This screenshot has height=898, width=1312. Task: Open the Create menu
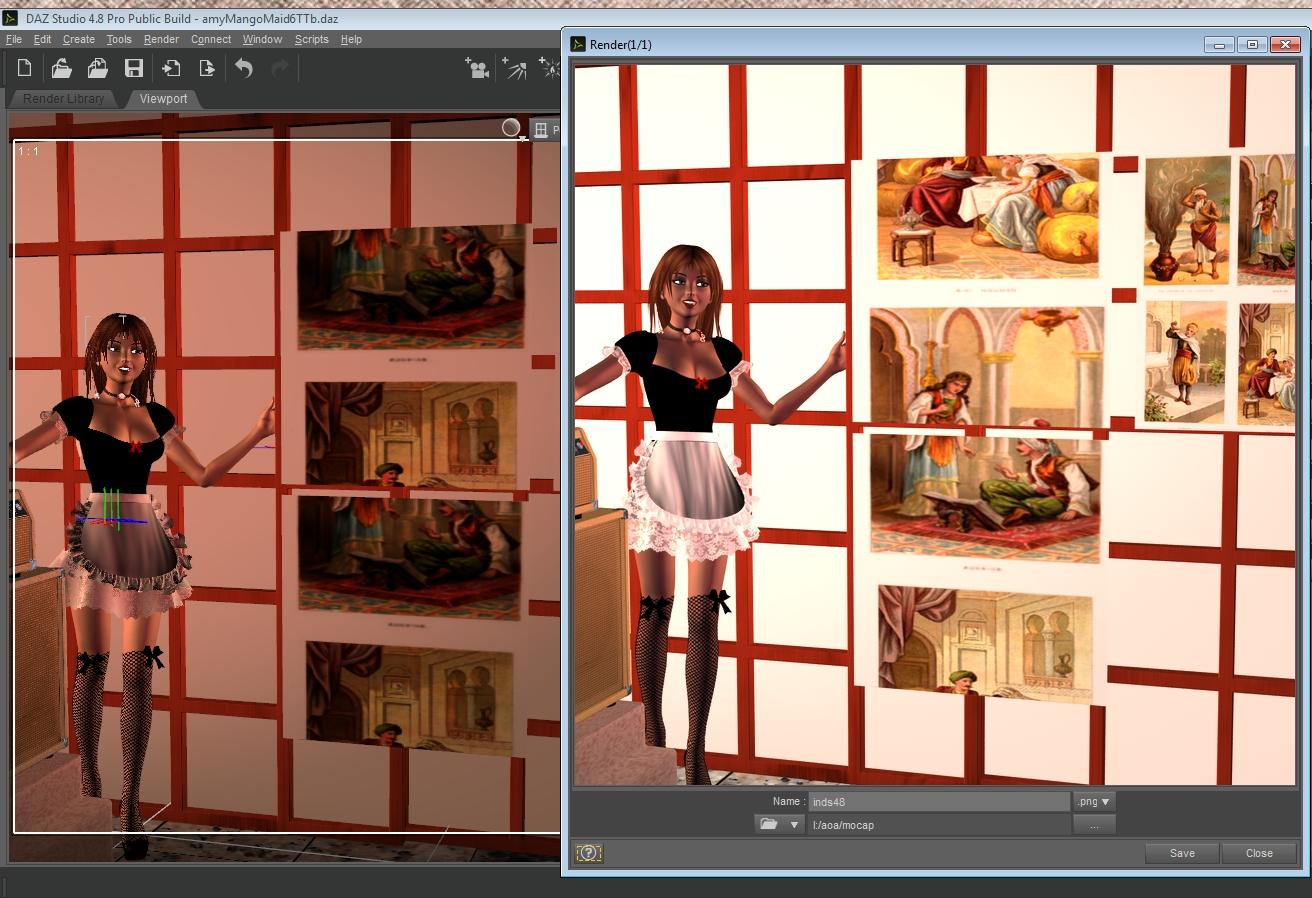coord(79,39)
